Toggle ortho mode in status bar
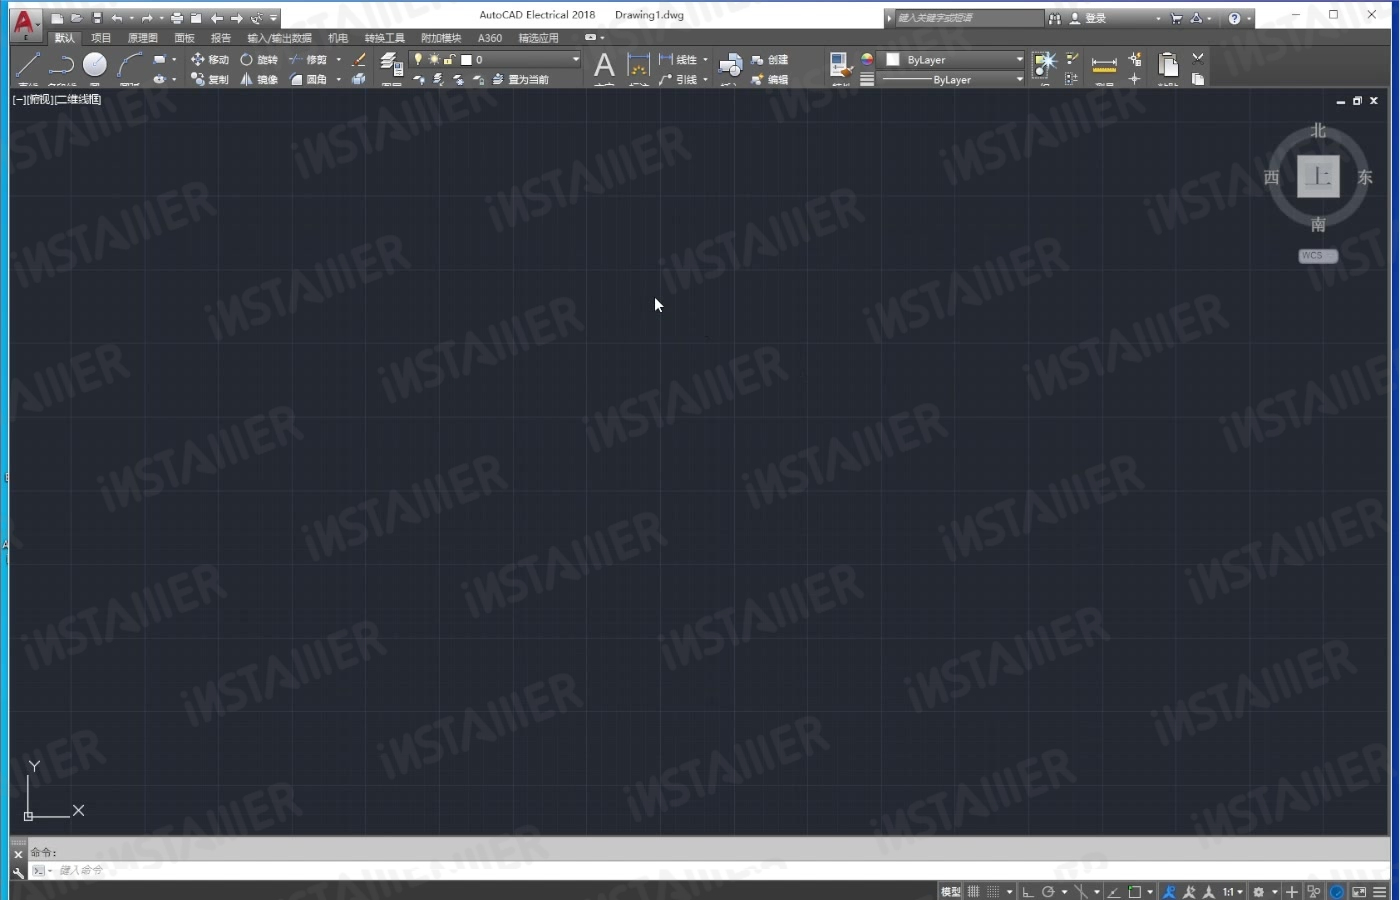The width and height of the screenshot is (1400, 900). (1028, 891)
